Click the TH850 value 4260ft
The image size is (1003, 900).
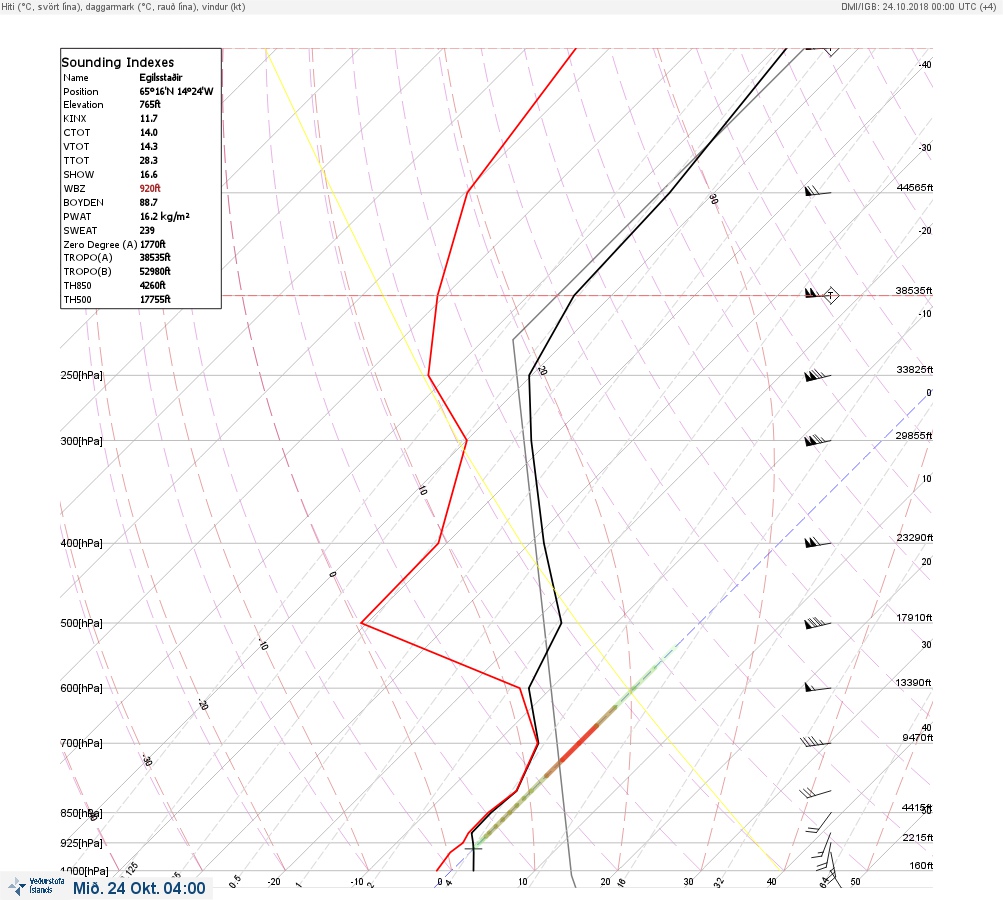[x=152, y=285]
